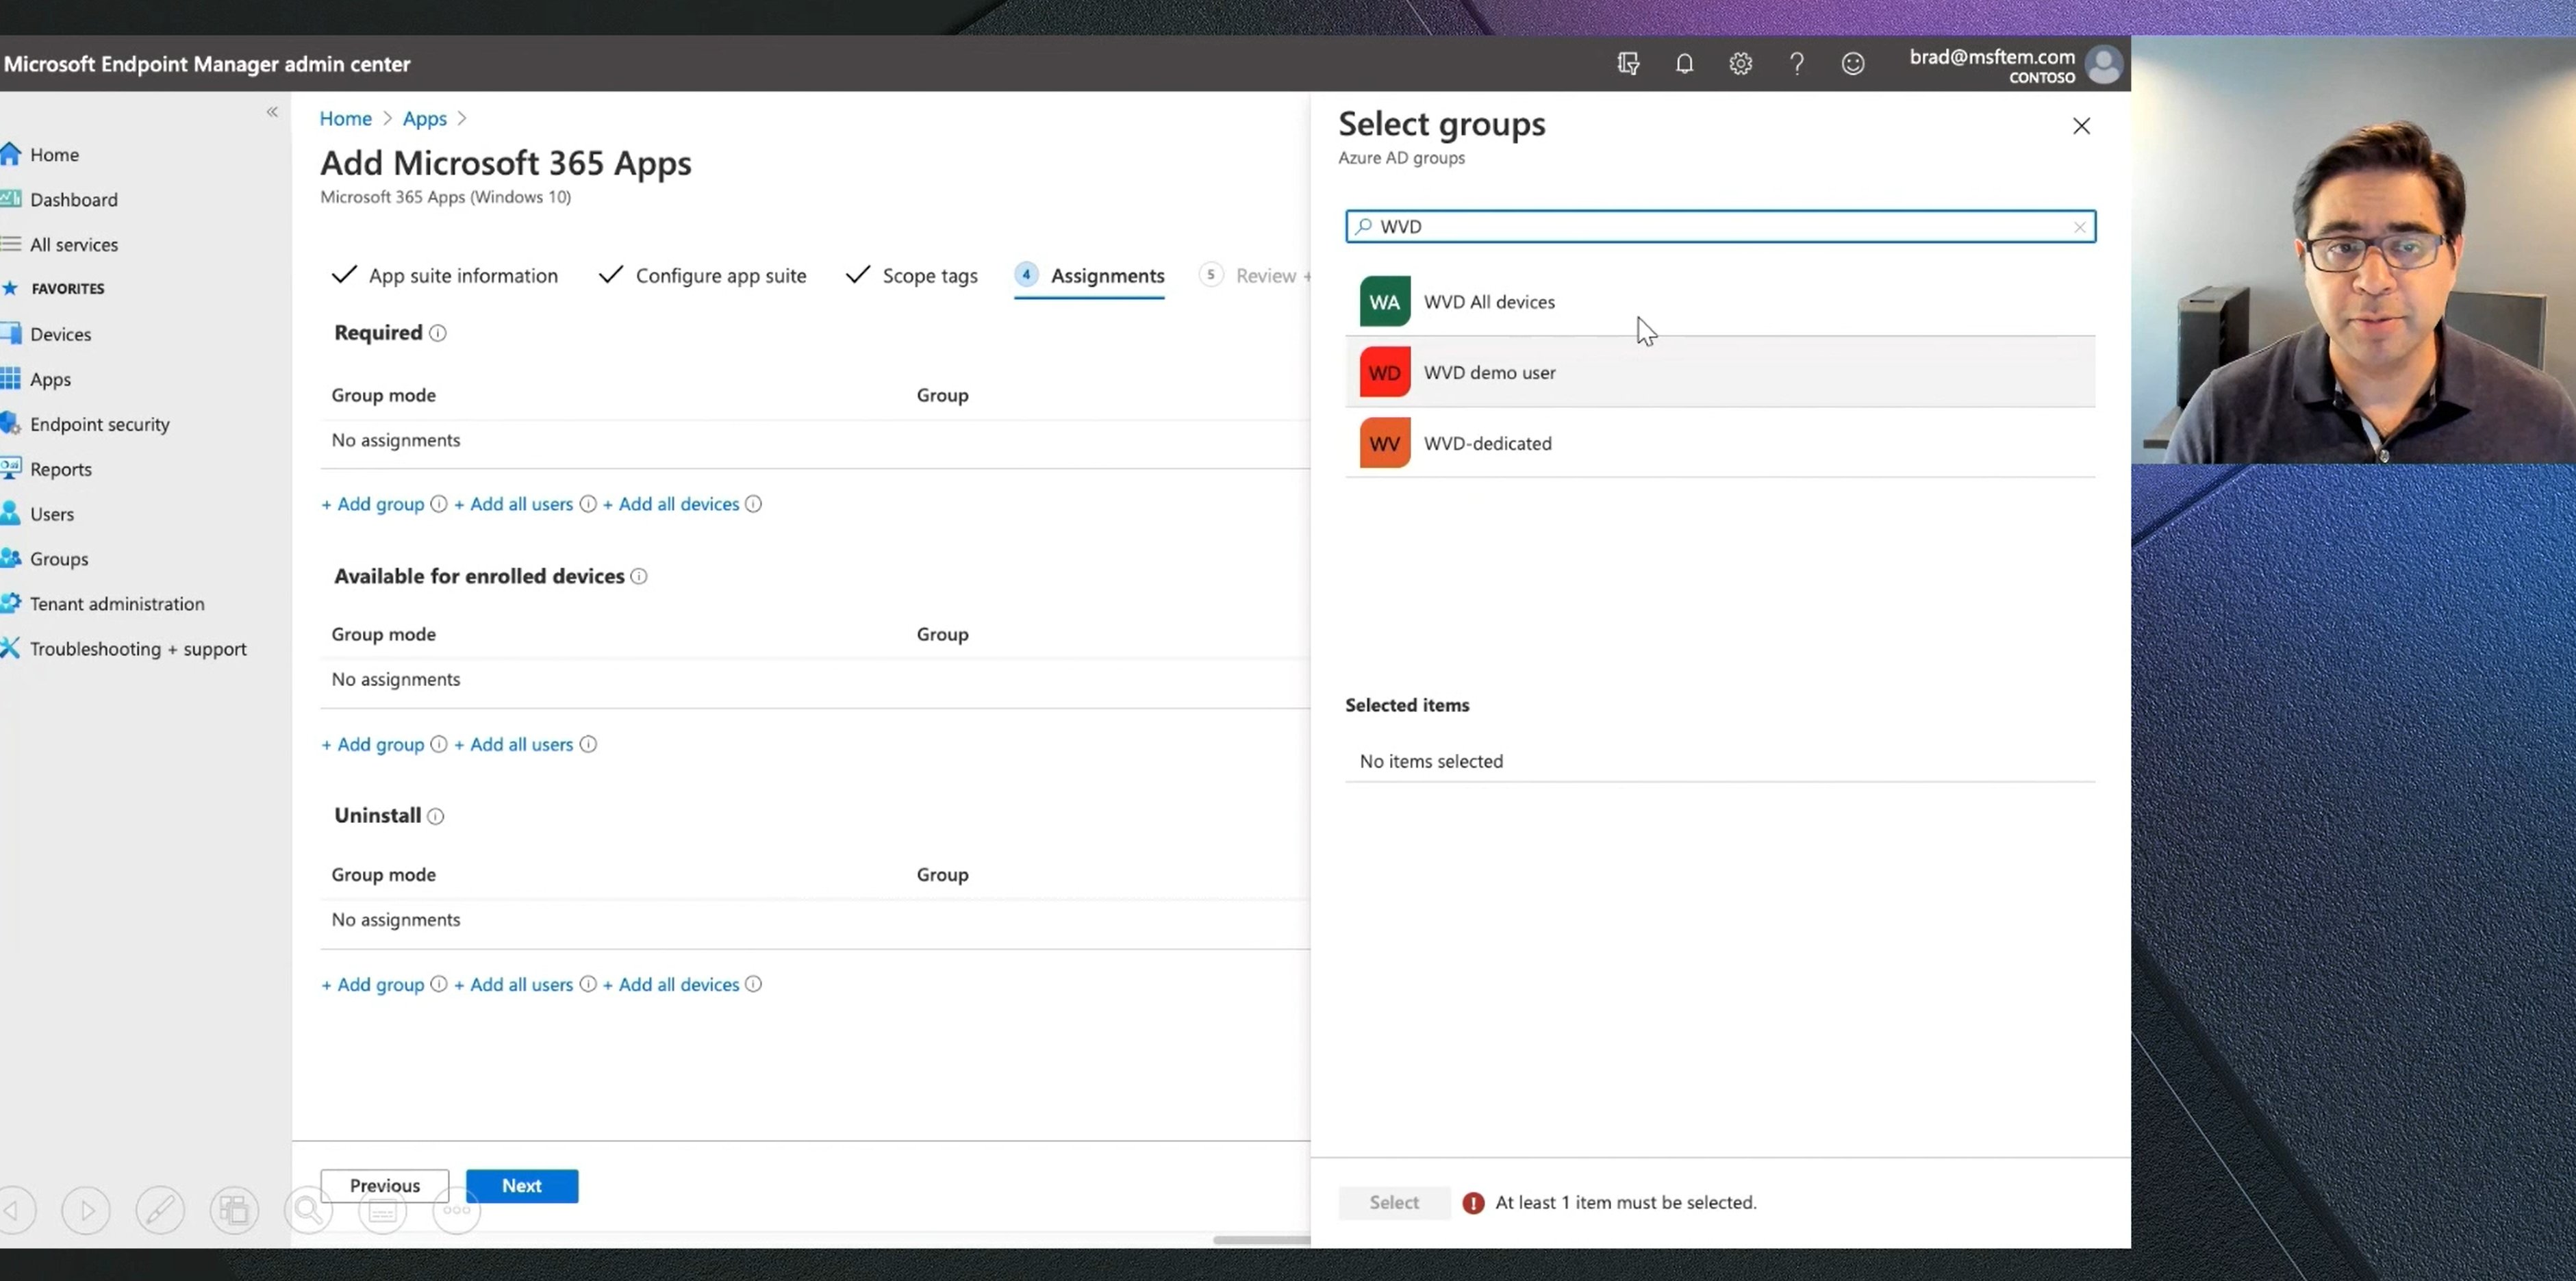
Task: Open the settings gear in header
Action: [1740, 64]
